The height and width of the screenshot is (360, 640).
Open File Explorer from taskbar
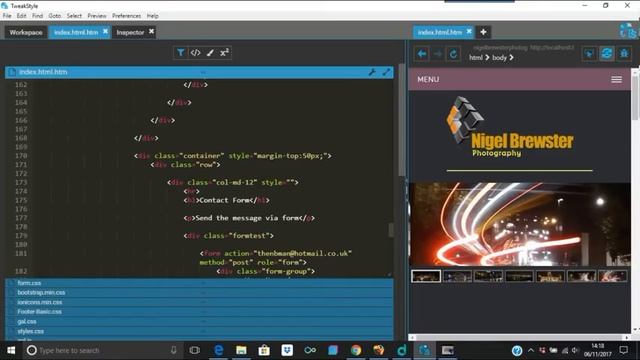click(241, 350)
